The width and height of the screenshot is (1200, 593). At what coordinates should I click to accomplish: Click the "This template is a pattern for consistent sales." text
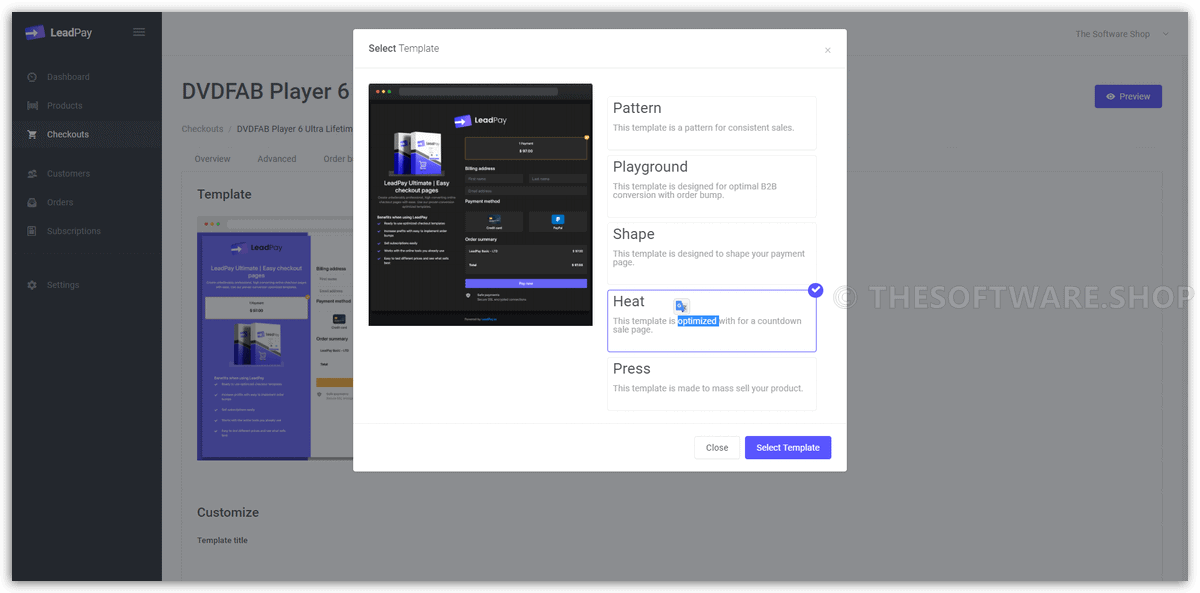tap(704, 128)
